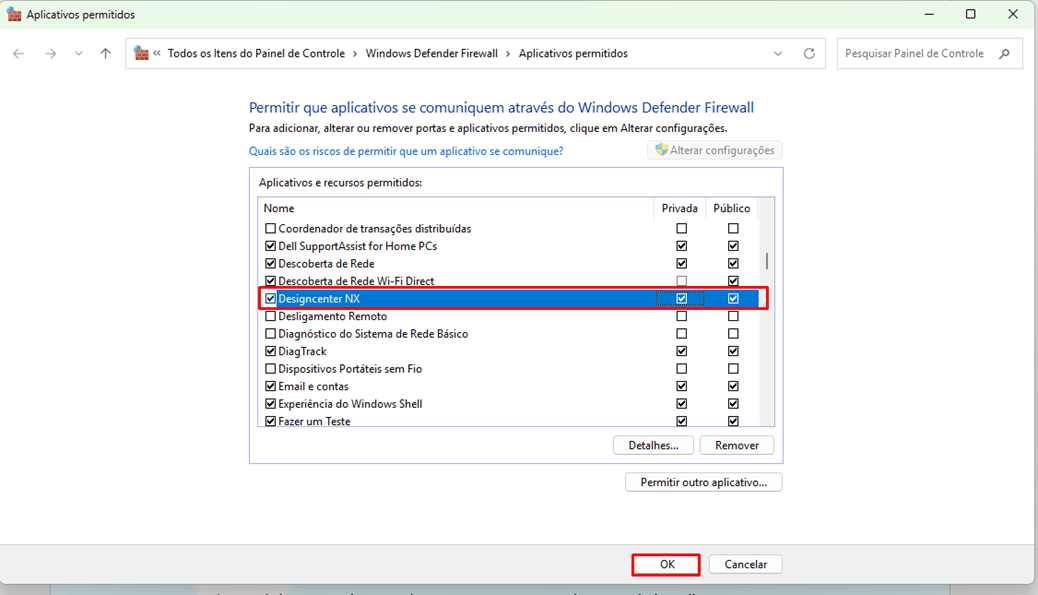Toggle Público checkbox for DiagTrack
Viewport: 1038px width, 595px height.
click(733, 352)
